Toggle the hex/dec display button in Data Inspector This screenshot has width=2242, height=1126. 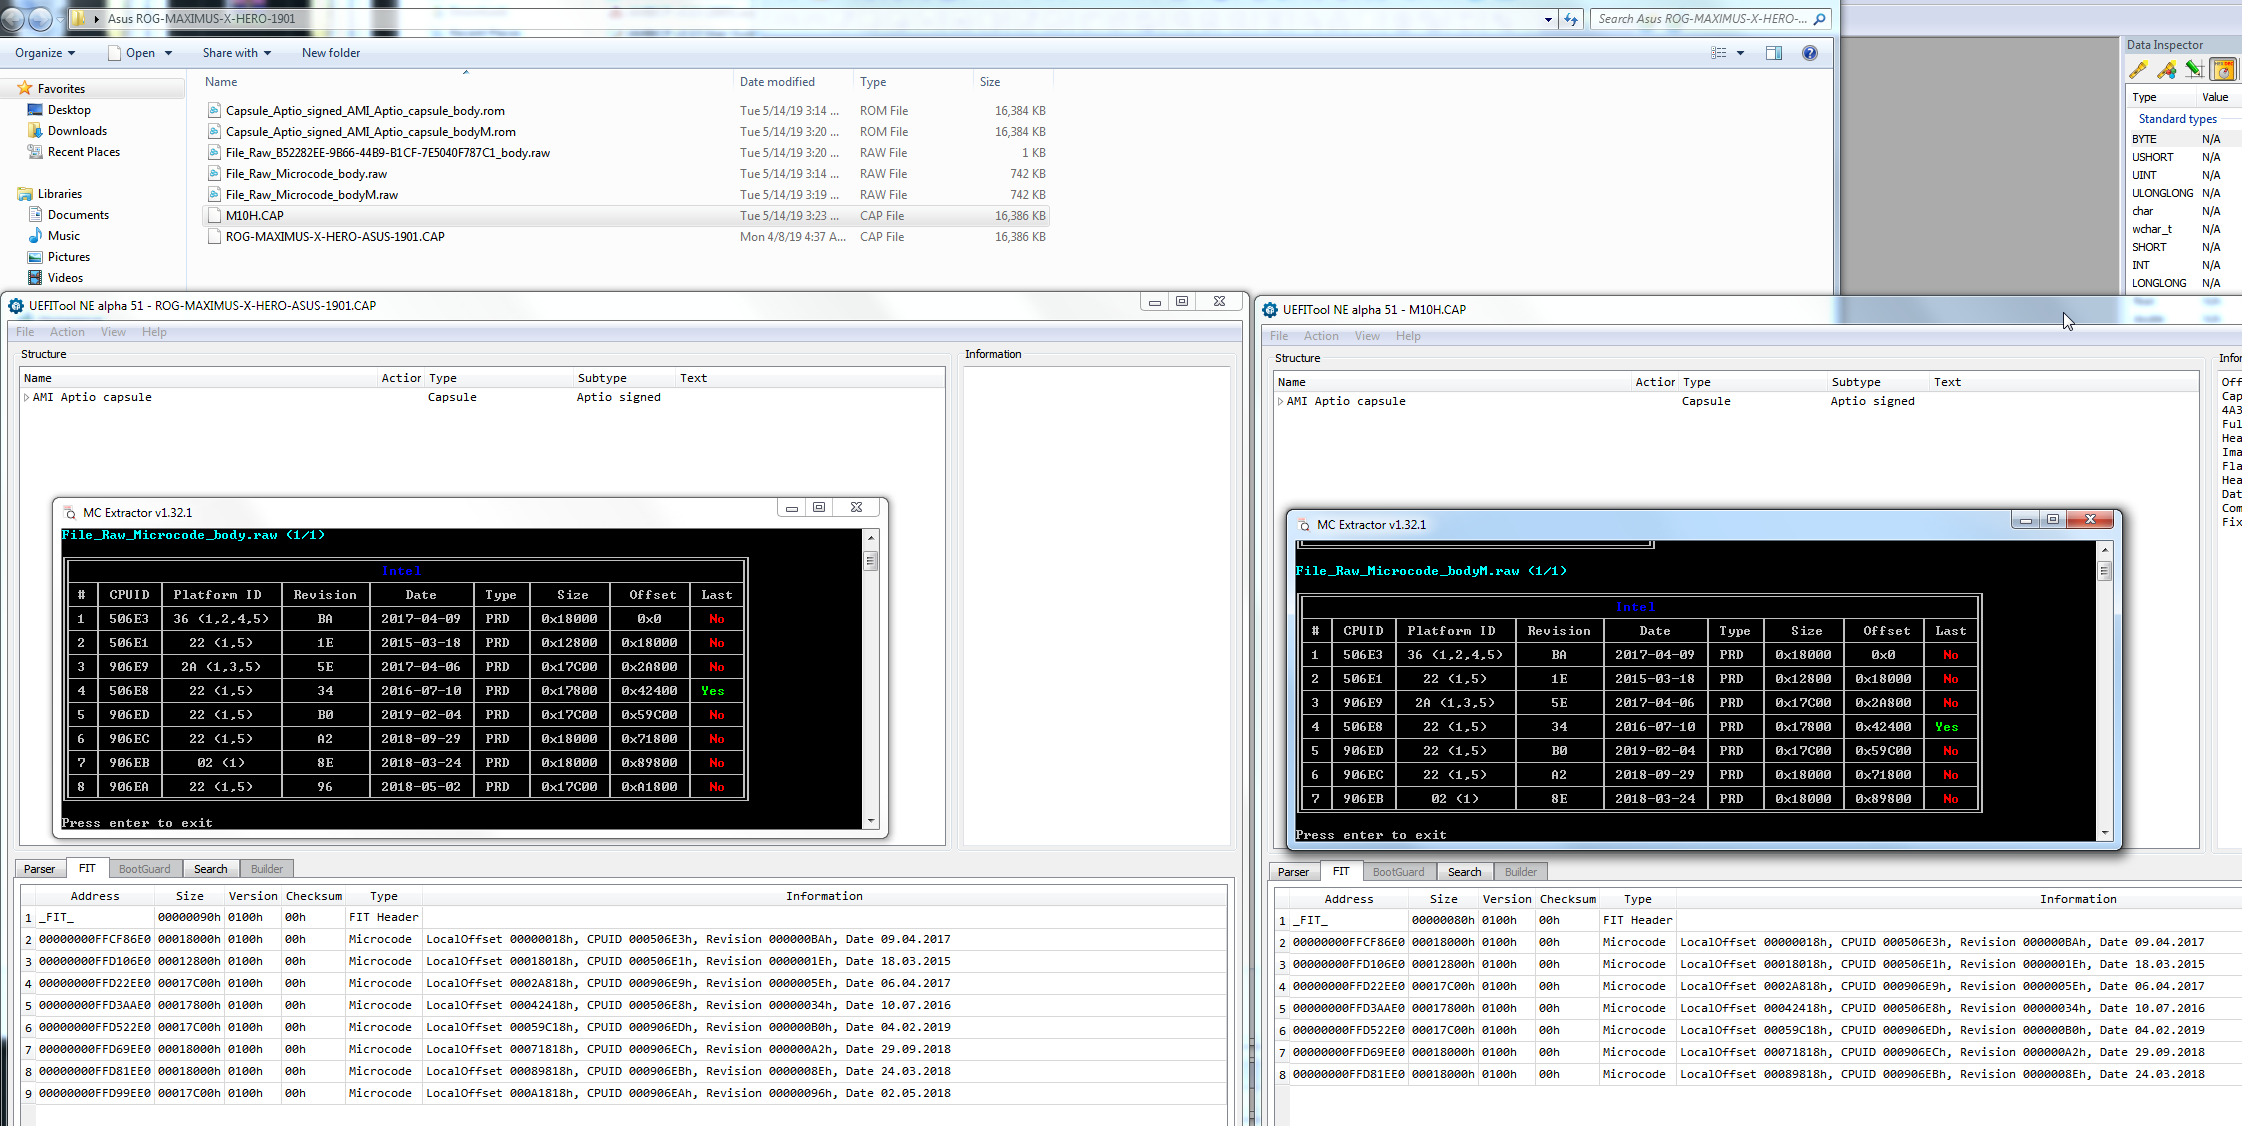pyautogui.click(x=2223, y=69)
